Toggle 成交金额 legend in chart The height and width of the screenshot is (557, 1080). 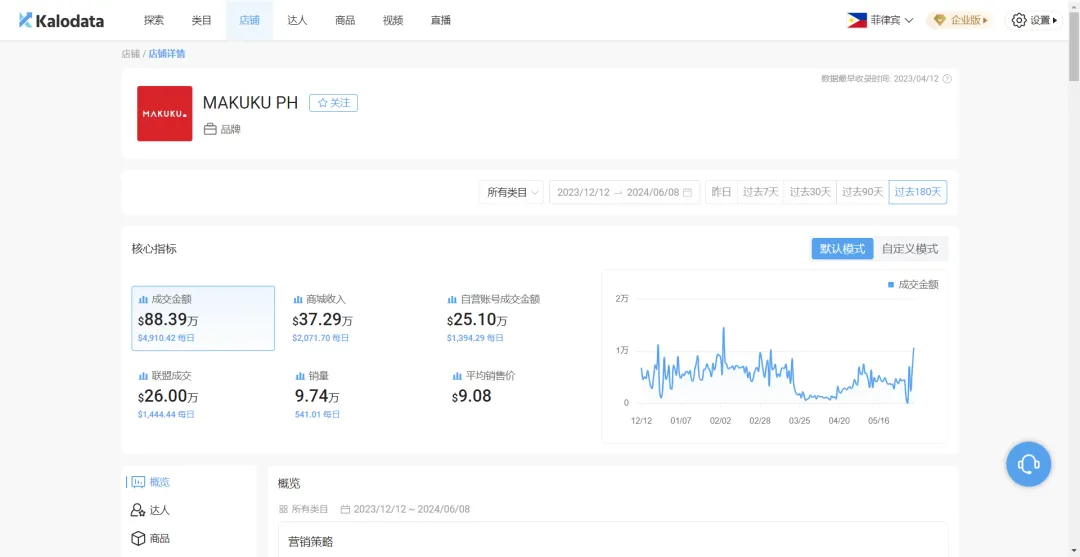pyautogui.click(x=913, y=284)
